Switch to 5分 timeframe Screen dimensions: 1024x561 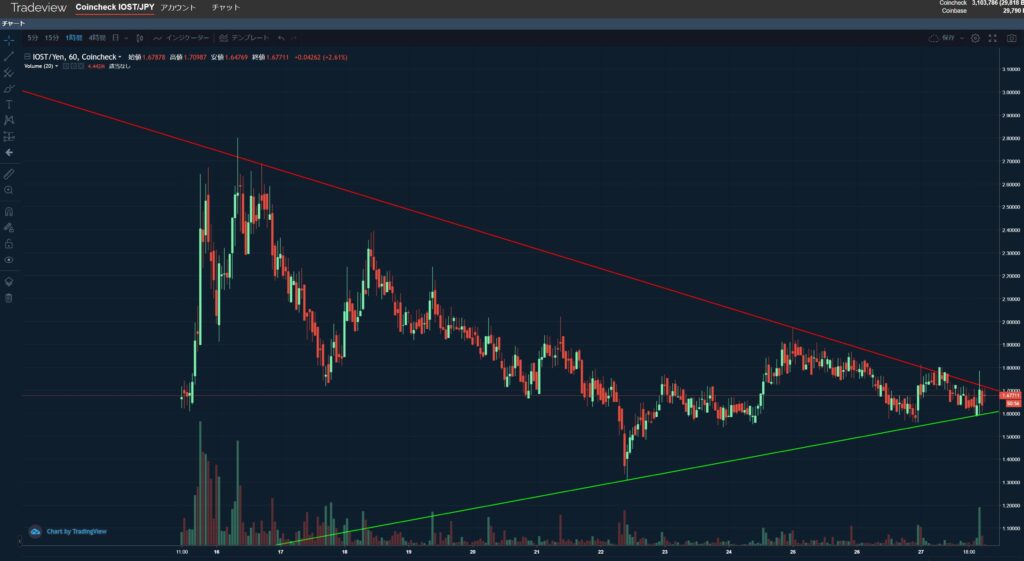[33, 38]
